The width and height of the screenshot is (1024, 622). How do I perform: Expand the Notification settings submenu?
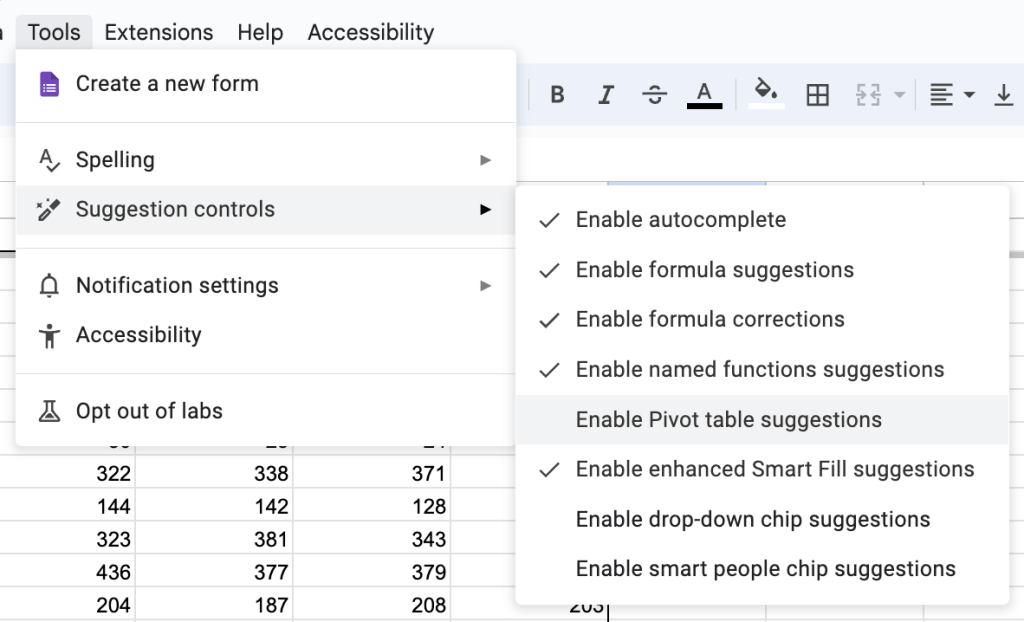486,286
